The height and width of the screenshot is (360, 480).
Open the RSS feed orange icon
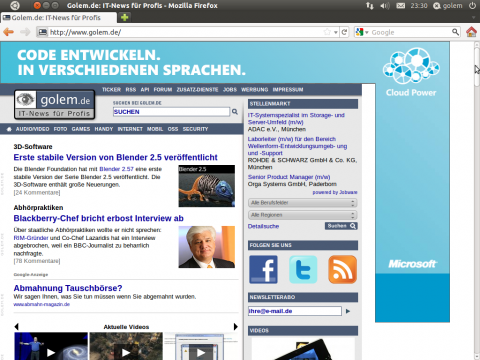pyautogui.click(x=342, y=269)
